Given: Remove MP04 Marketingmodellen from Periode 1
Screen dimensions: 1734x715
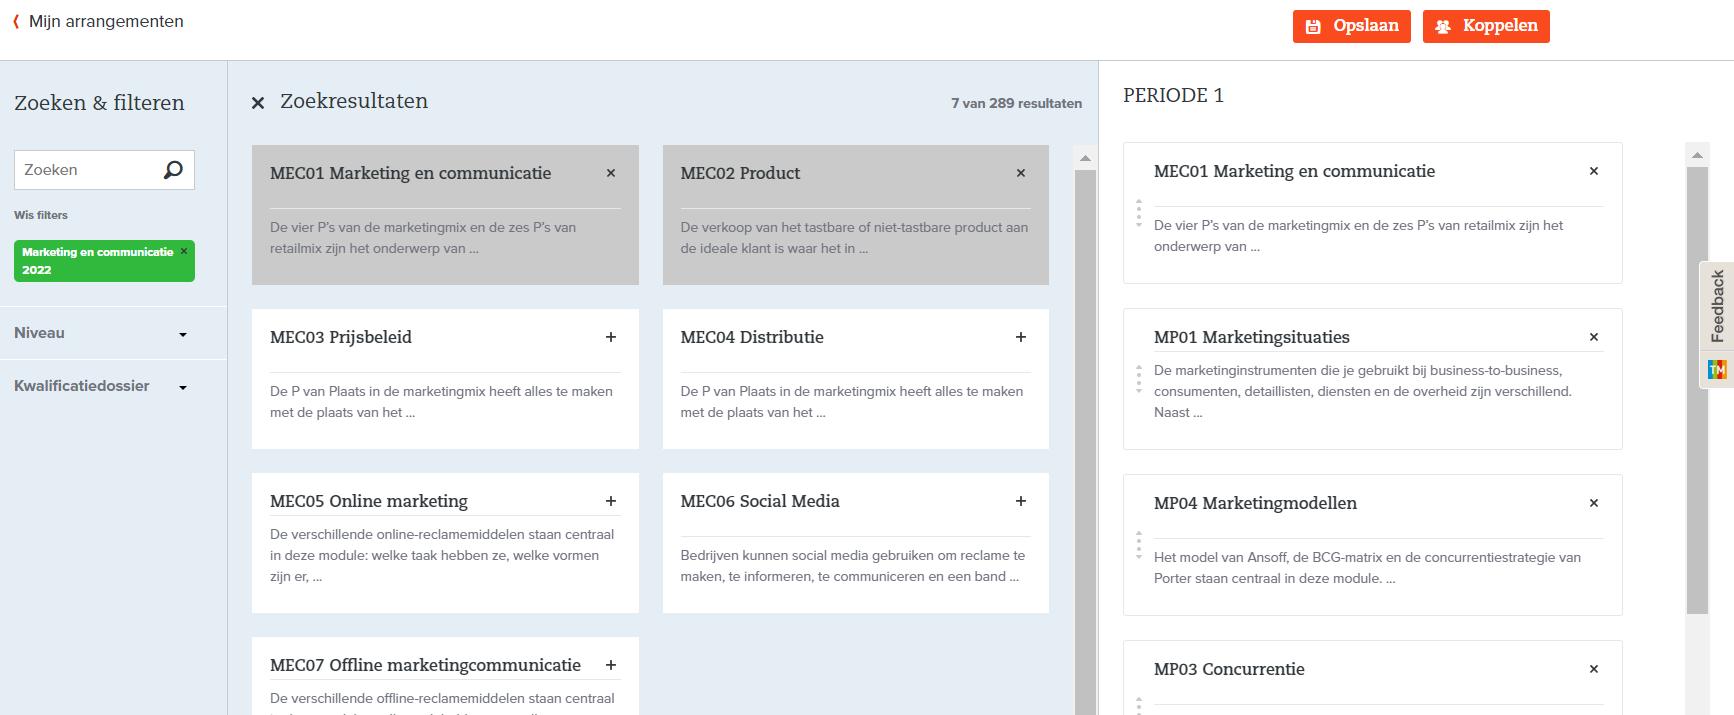Looking at the screenshot, I should pyautogui.click(x=1594, y=503).
